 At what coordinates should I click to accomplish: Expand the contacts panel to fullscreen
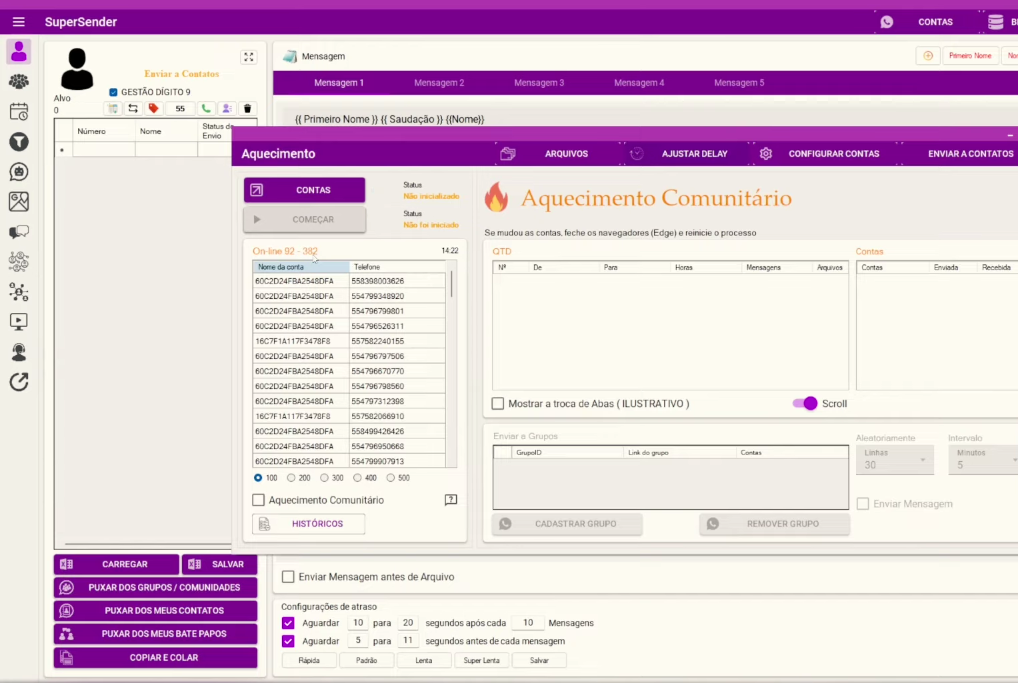[249, 57]
